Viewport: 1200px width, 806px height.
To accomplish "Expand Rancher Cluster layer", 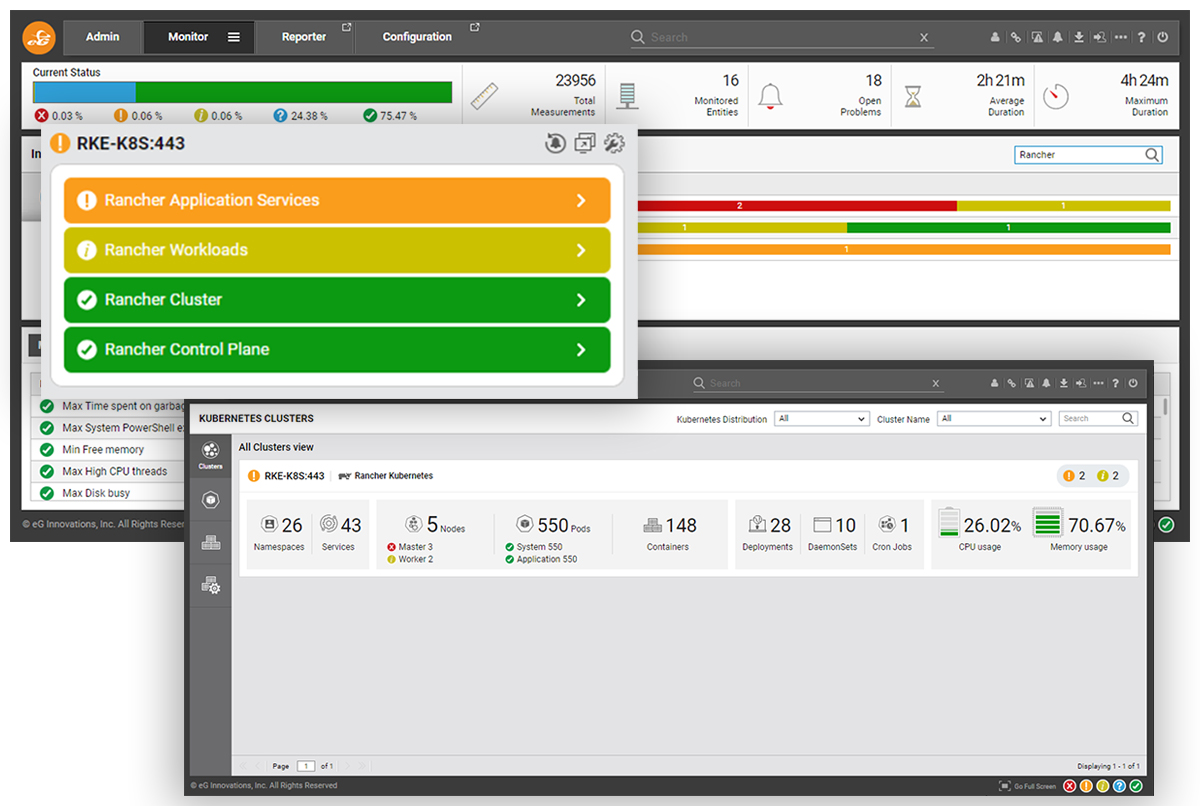I will click(337, 300).
